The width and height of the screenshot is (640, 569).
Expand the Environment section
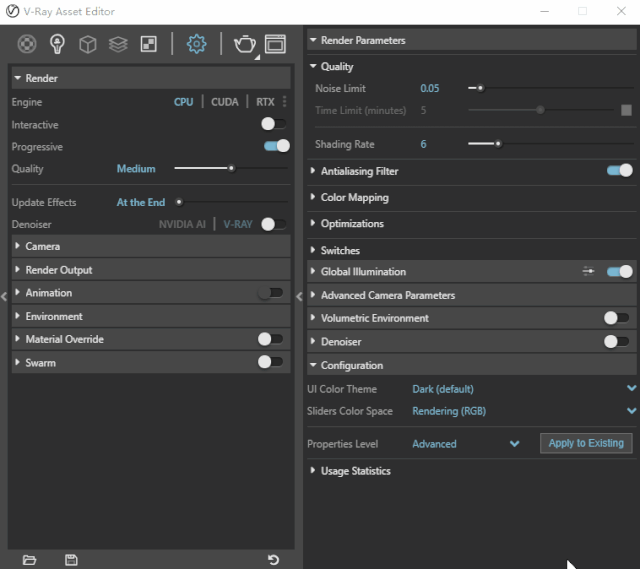click(x=151, y=316)
